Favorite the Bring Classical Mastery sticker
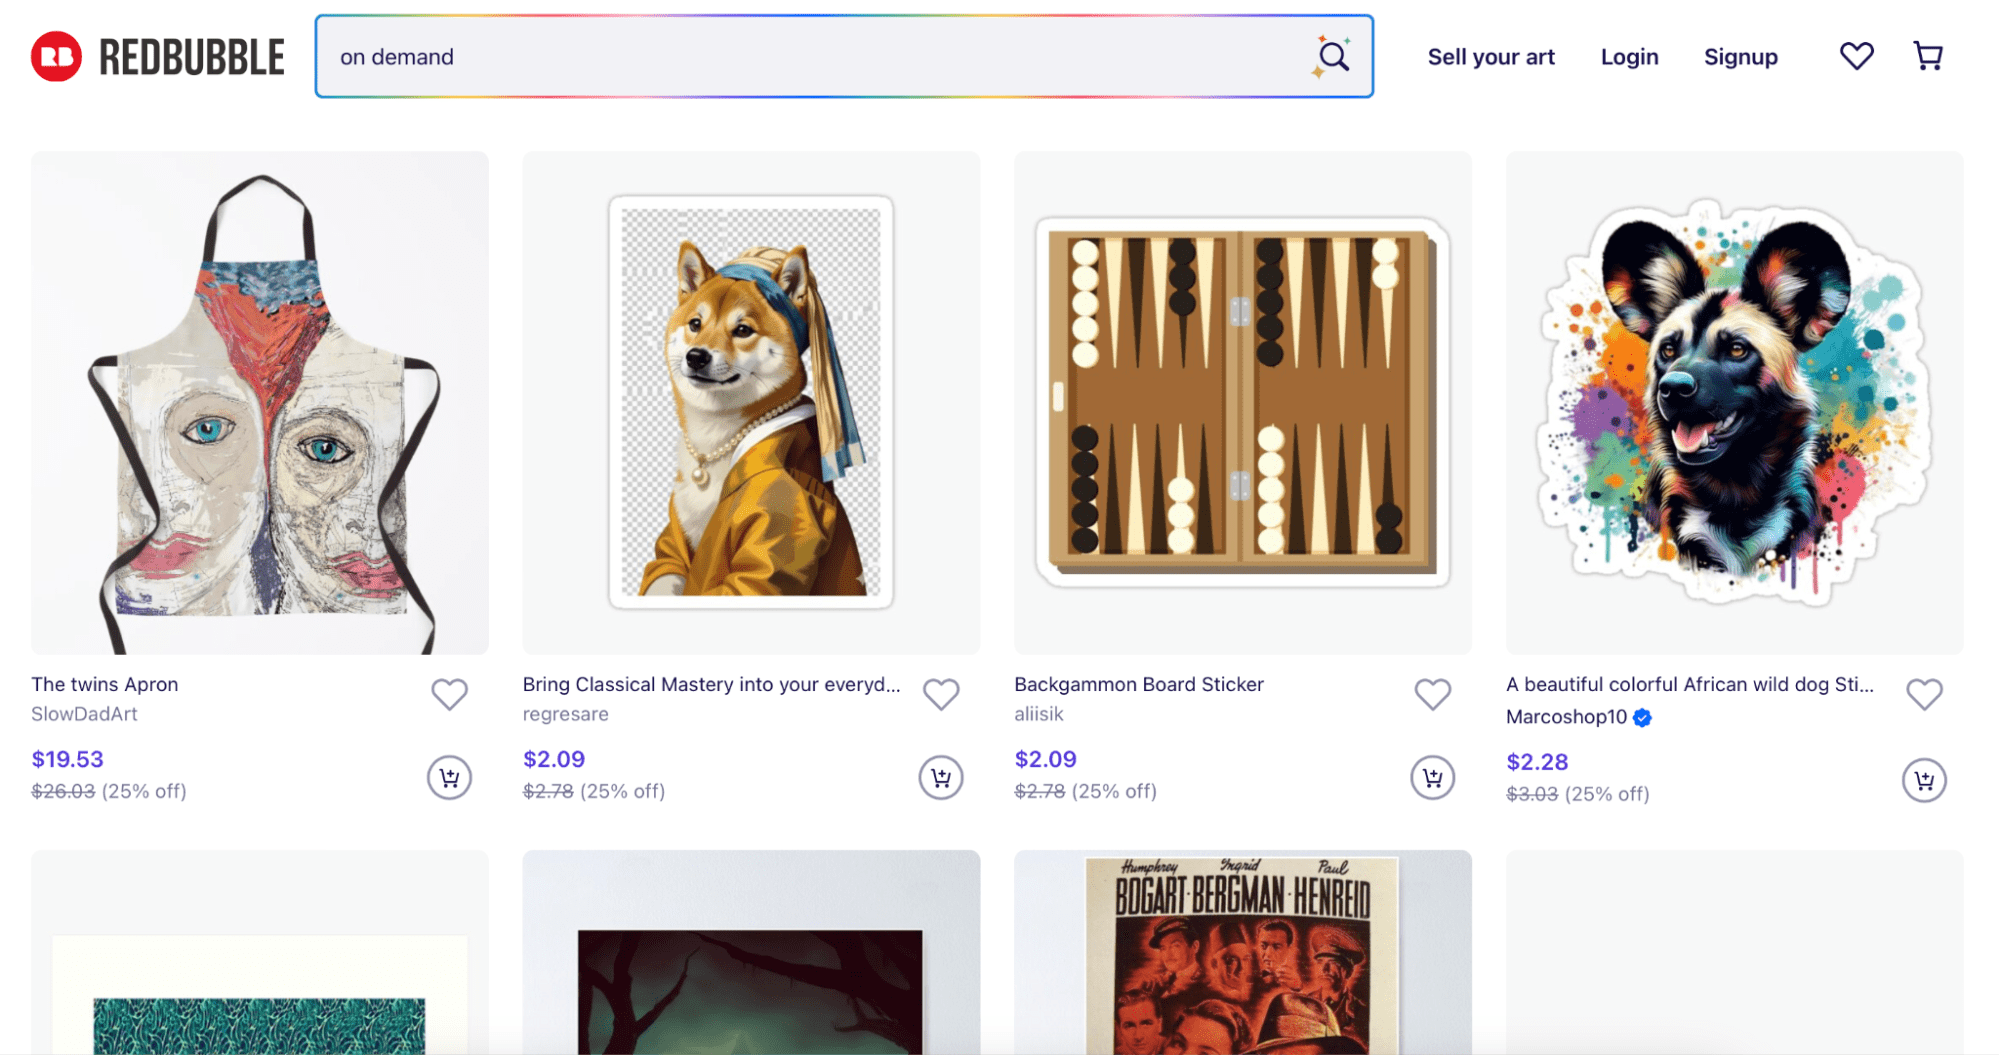The height and width of the screenshot is (1056, 1999). [x=940, y=693]
